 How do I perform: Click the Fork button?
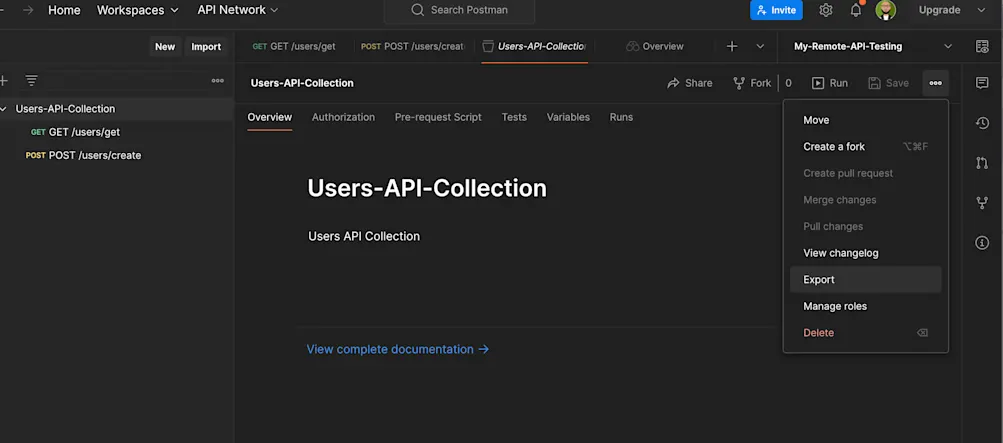click(752, 83)
